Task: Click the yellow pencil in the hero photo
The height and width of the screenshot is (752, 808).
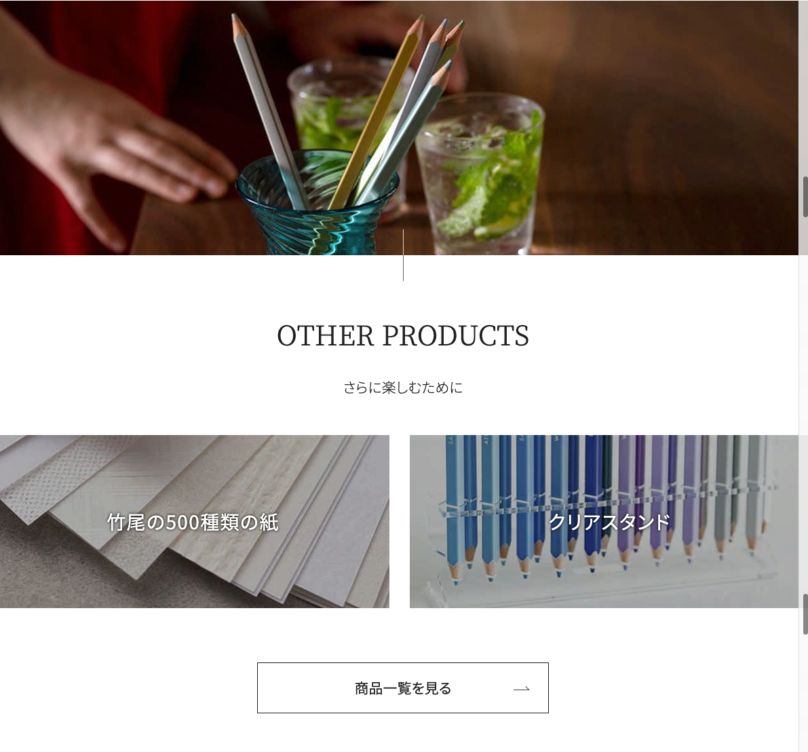Action: coord(375,115)
